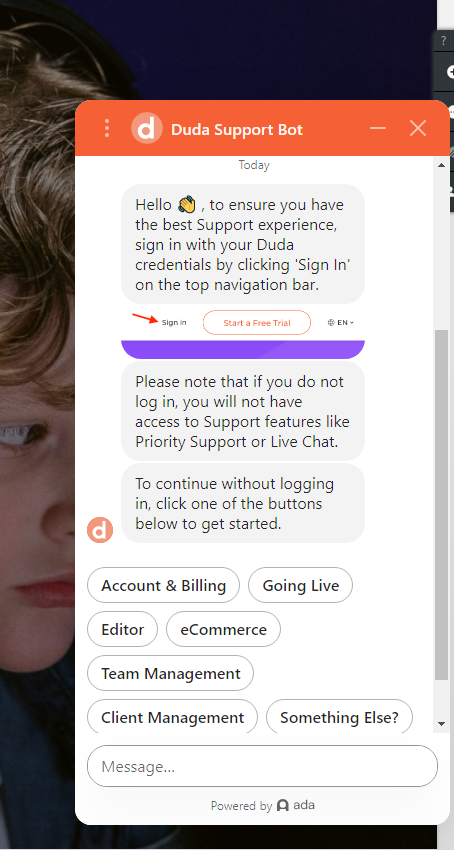Select the Going Live quick reply
454x850 pixels.
click(x=300, y=585)
